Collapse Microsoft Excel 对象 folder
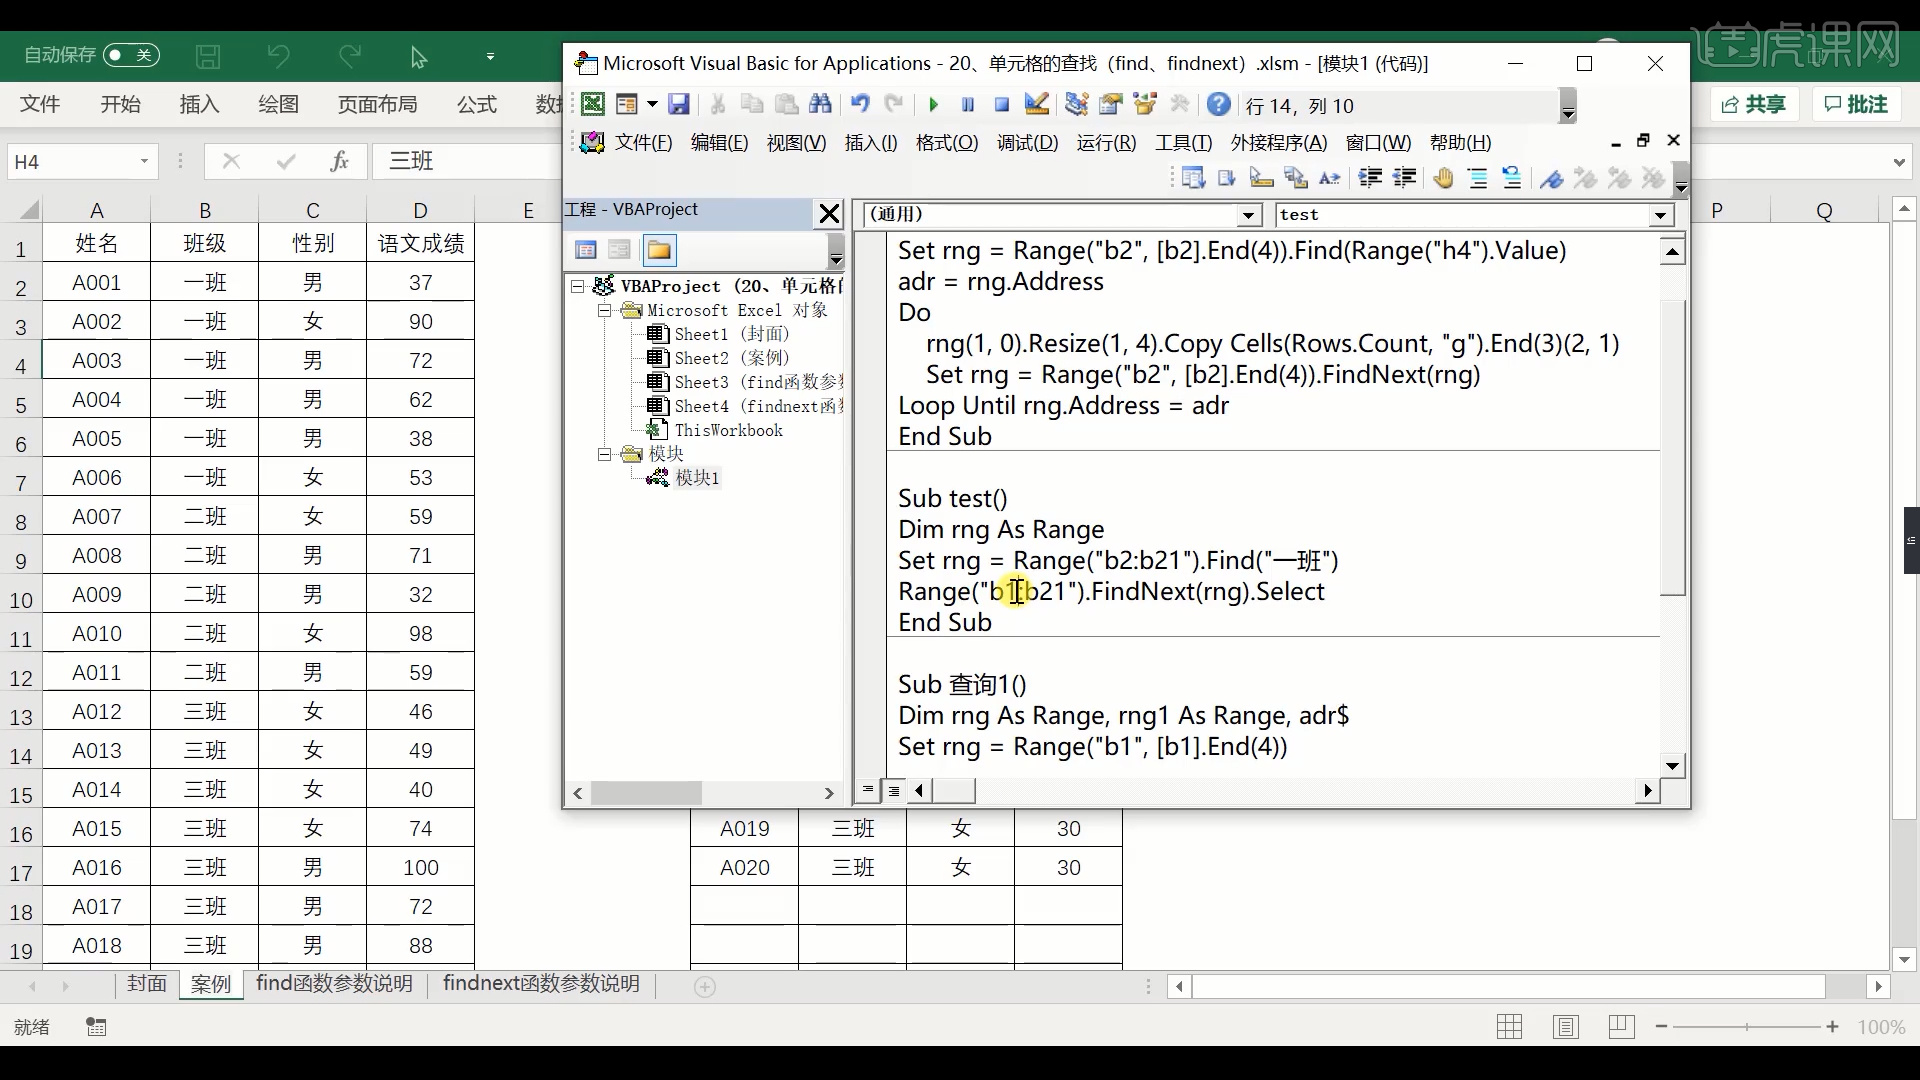The height and width of the screenshot is (1080, 1920). click(604, 311)
